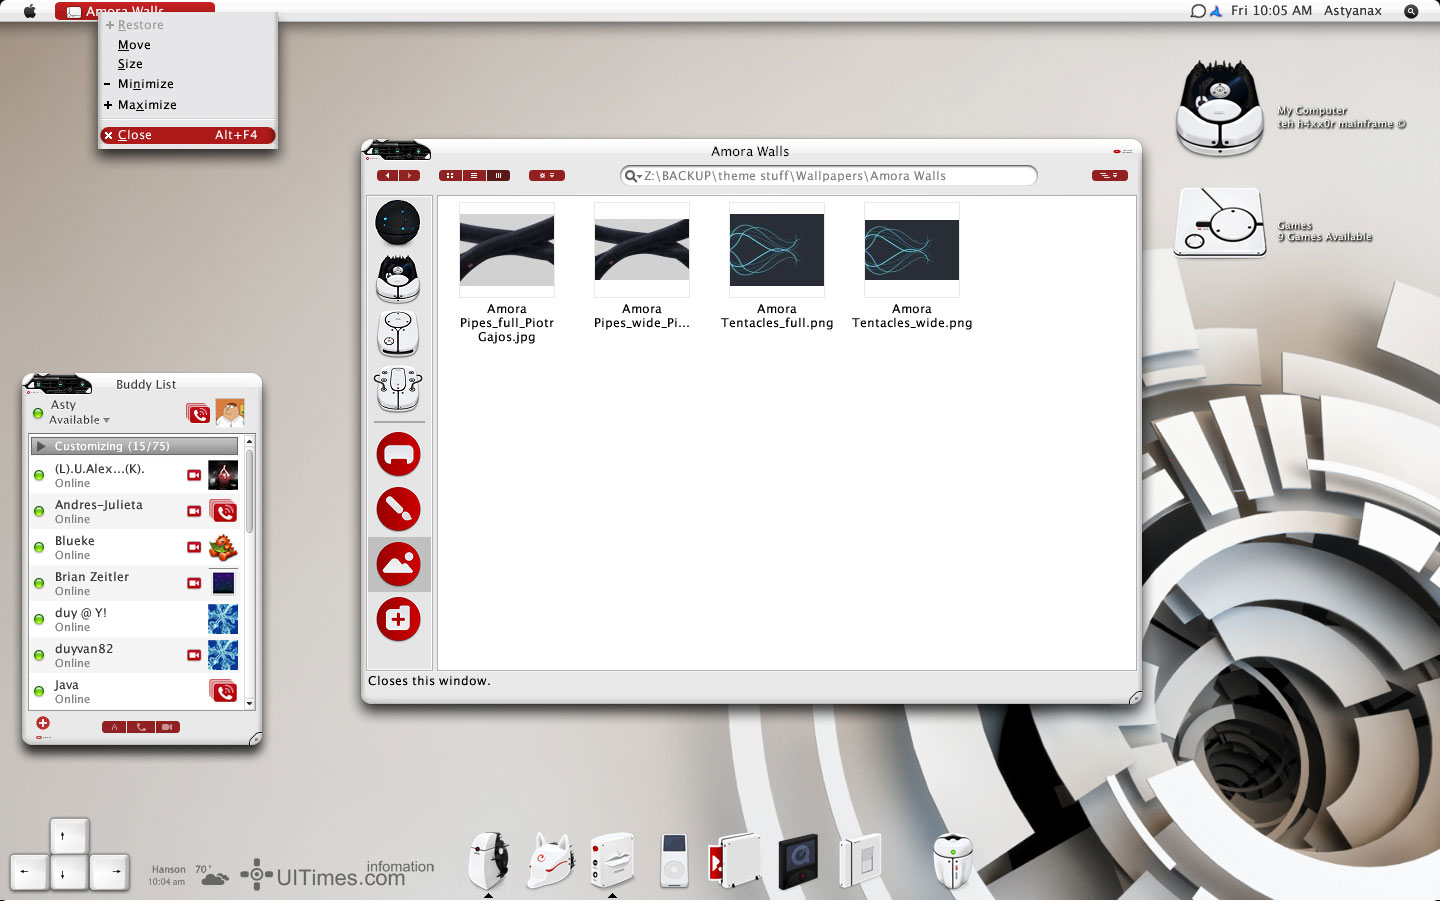Select the white clock-face drive icon in Amora Walls sidebar
Viewport: 1440px width, 901px height.
tap(398, 334)
